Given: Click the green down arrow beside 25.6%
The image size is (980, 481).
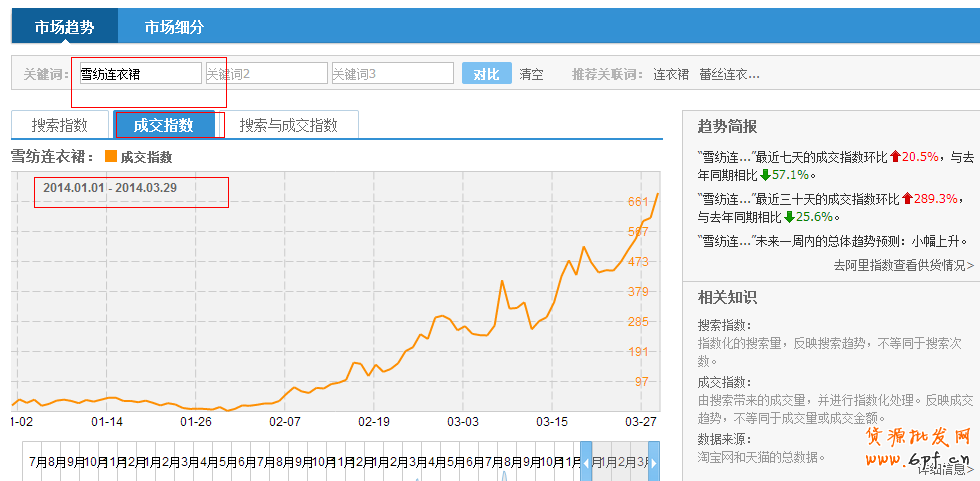Looking at the screenshot, I should pos(789,217).
